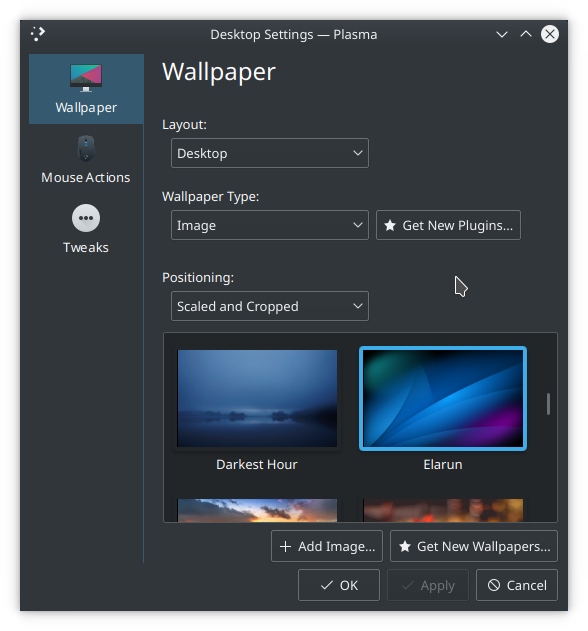Click the window shade-down arrow in the titlebar
This screenshot has height=631, width=588.
pos(501,34)
